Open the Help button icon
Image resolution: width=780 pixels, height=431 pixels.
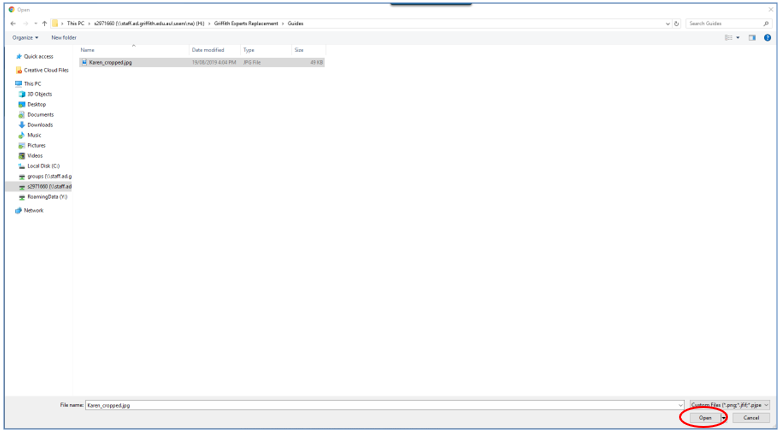[767, 37]
